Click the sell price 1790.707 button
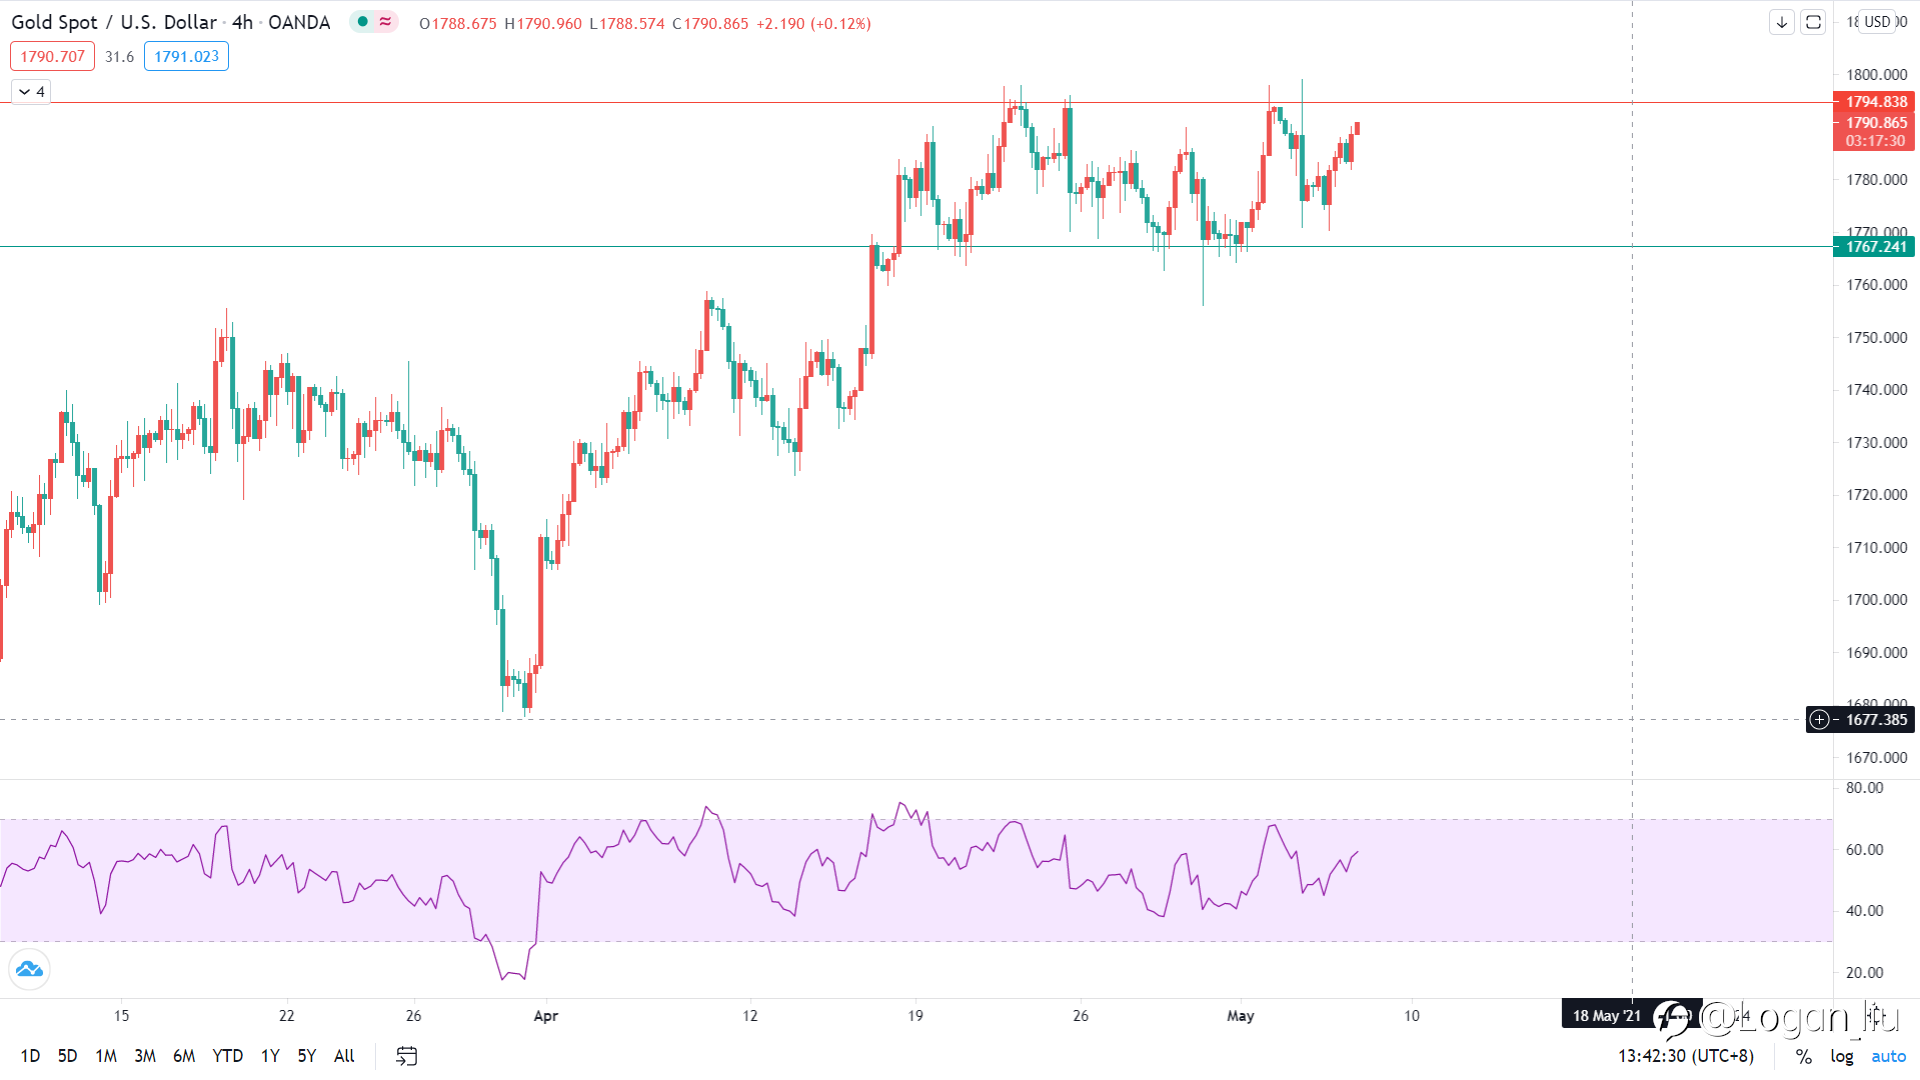 52,56
